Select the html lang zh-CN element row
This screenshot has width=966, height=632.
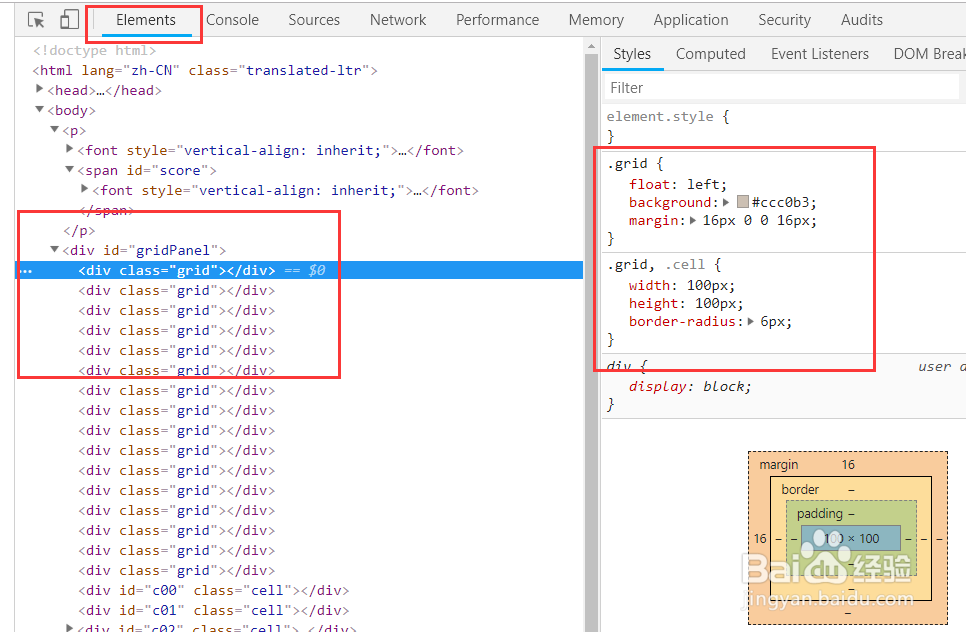tap(205, 70)
